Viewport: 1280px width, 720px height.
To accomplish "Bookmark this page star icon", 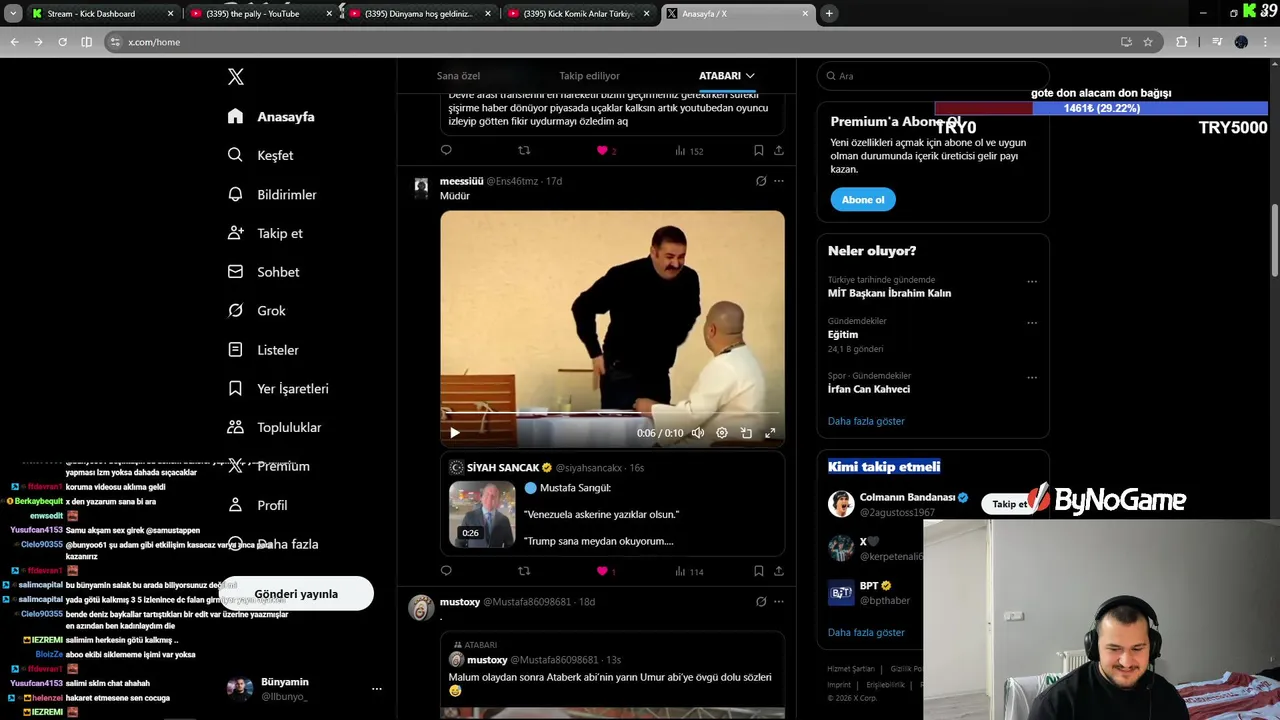I will coord(1148,42).
